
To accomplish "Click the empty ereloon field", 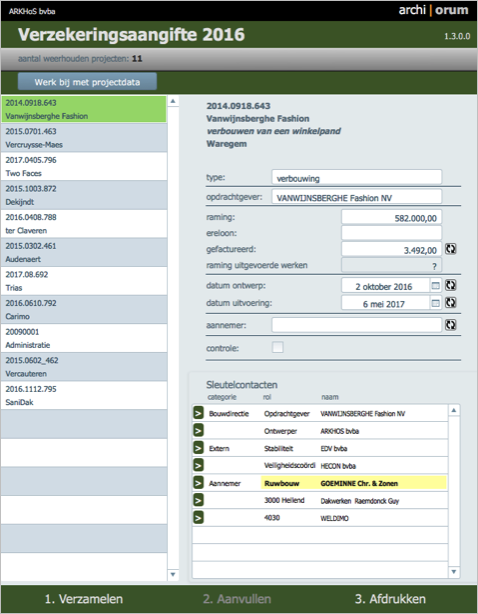I will pyautogui.click(x=391, y=233).
